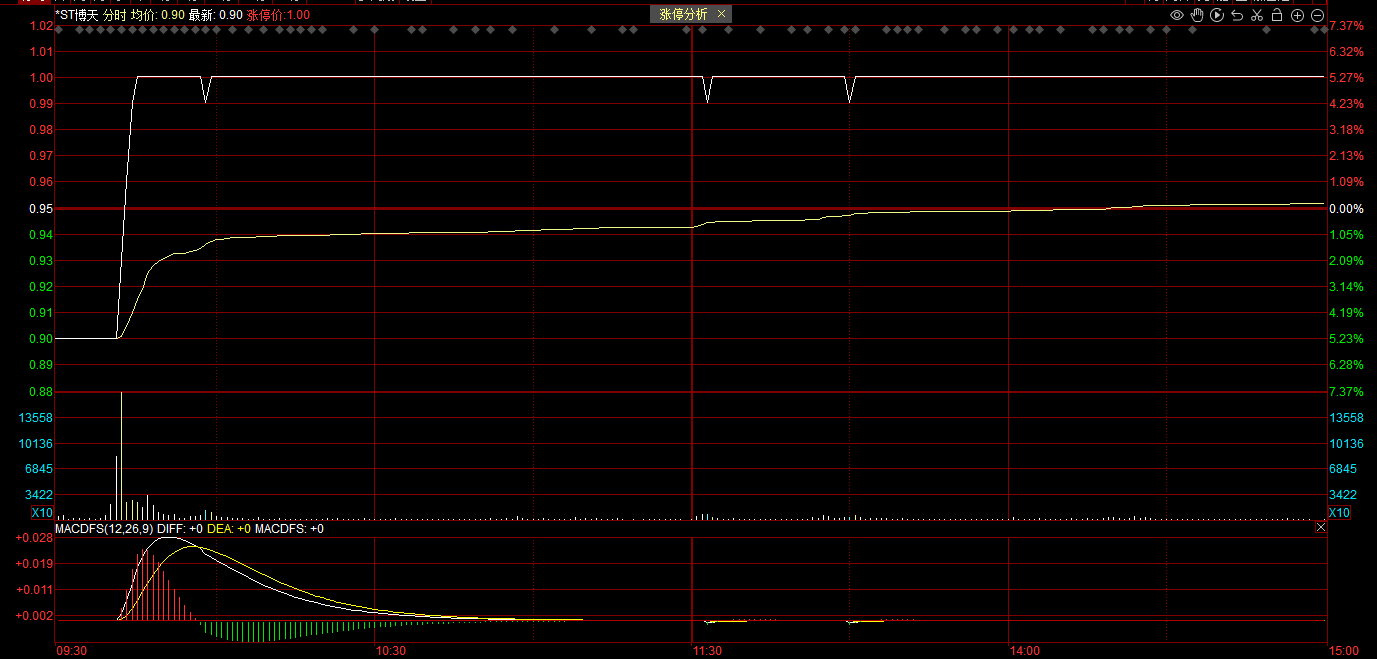Close the MACDFS indicator panel
Viewport: 1377px width, 659px height.
tap(1320, 527)
